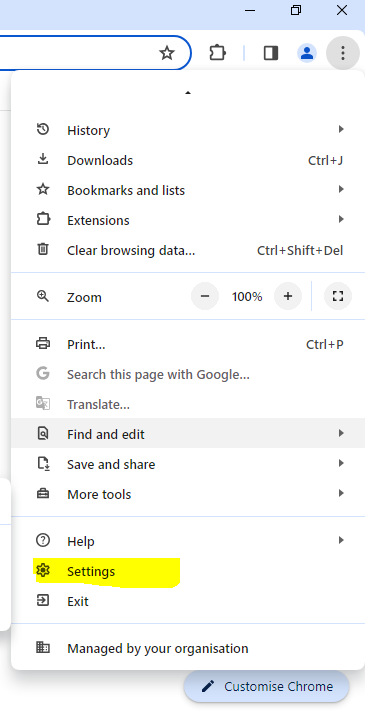Click the Help question mark icon
Image resolution: width=365 pixels, height=713 pixels.
click(x=43, y=540)
